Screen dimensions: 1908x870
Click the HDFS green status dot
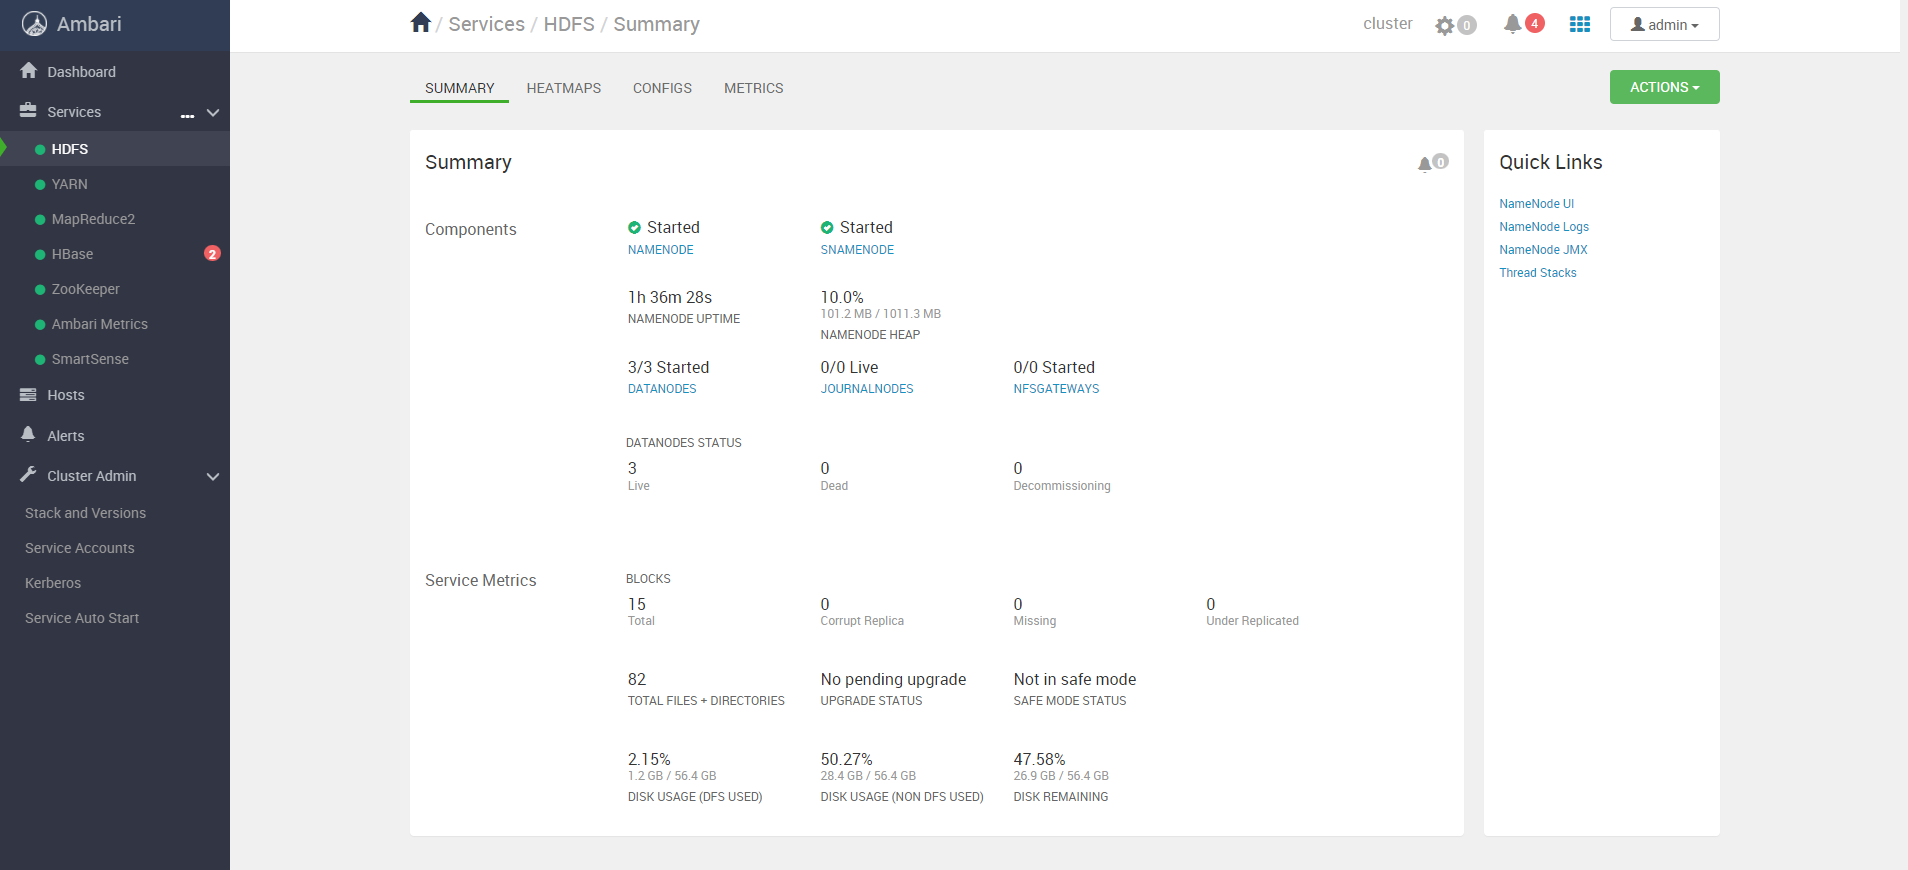(x=40, y=150)
